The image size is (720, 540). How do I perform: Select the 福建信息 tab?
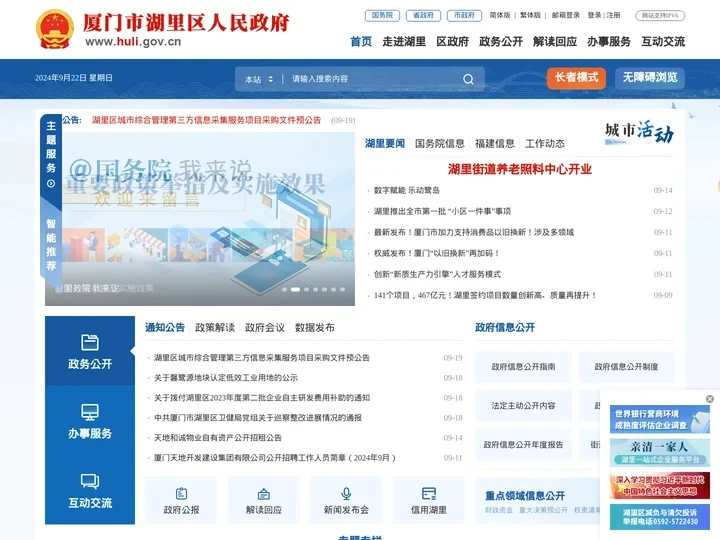pyautogui.click(x=495, y=144)
